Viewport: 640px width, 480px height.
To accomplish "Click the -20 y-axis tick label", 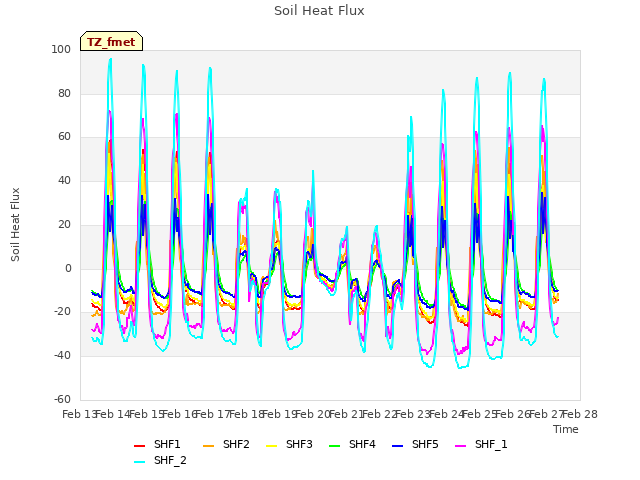I will tap(62, 312).
